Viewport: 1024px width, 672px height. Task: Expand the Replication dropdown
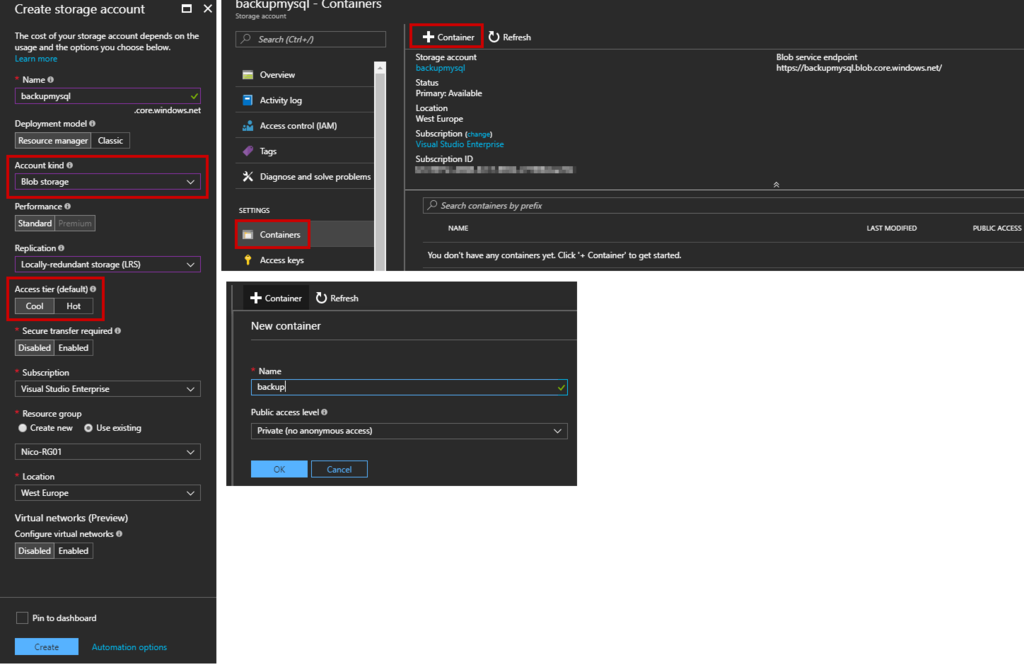tap(107, 263)
